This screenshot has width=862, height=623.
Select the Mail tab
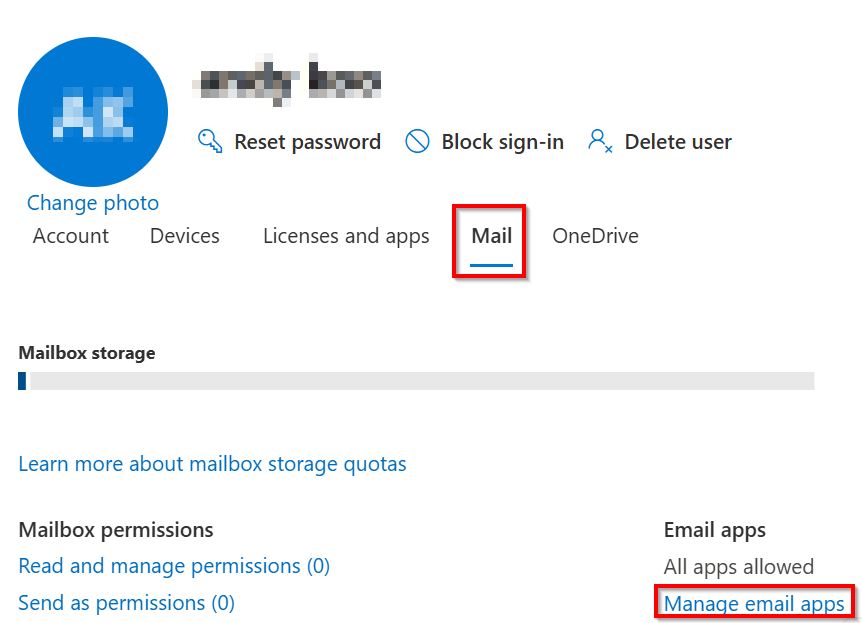(x=491, y=236)
